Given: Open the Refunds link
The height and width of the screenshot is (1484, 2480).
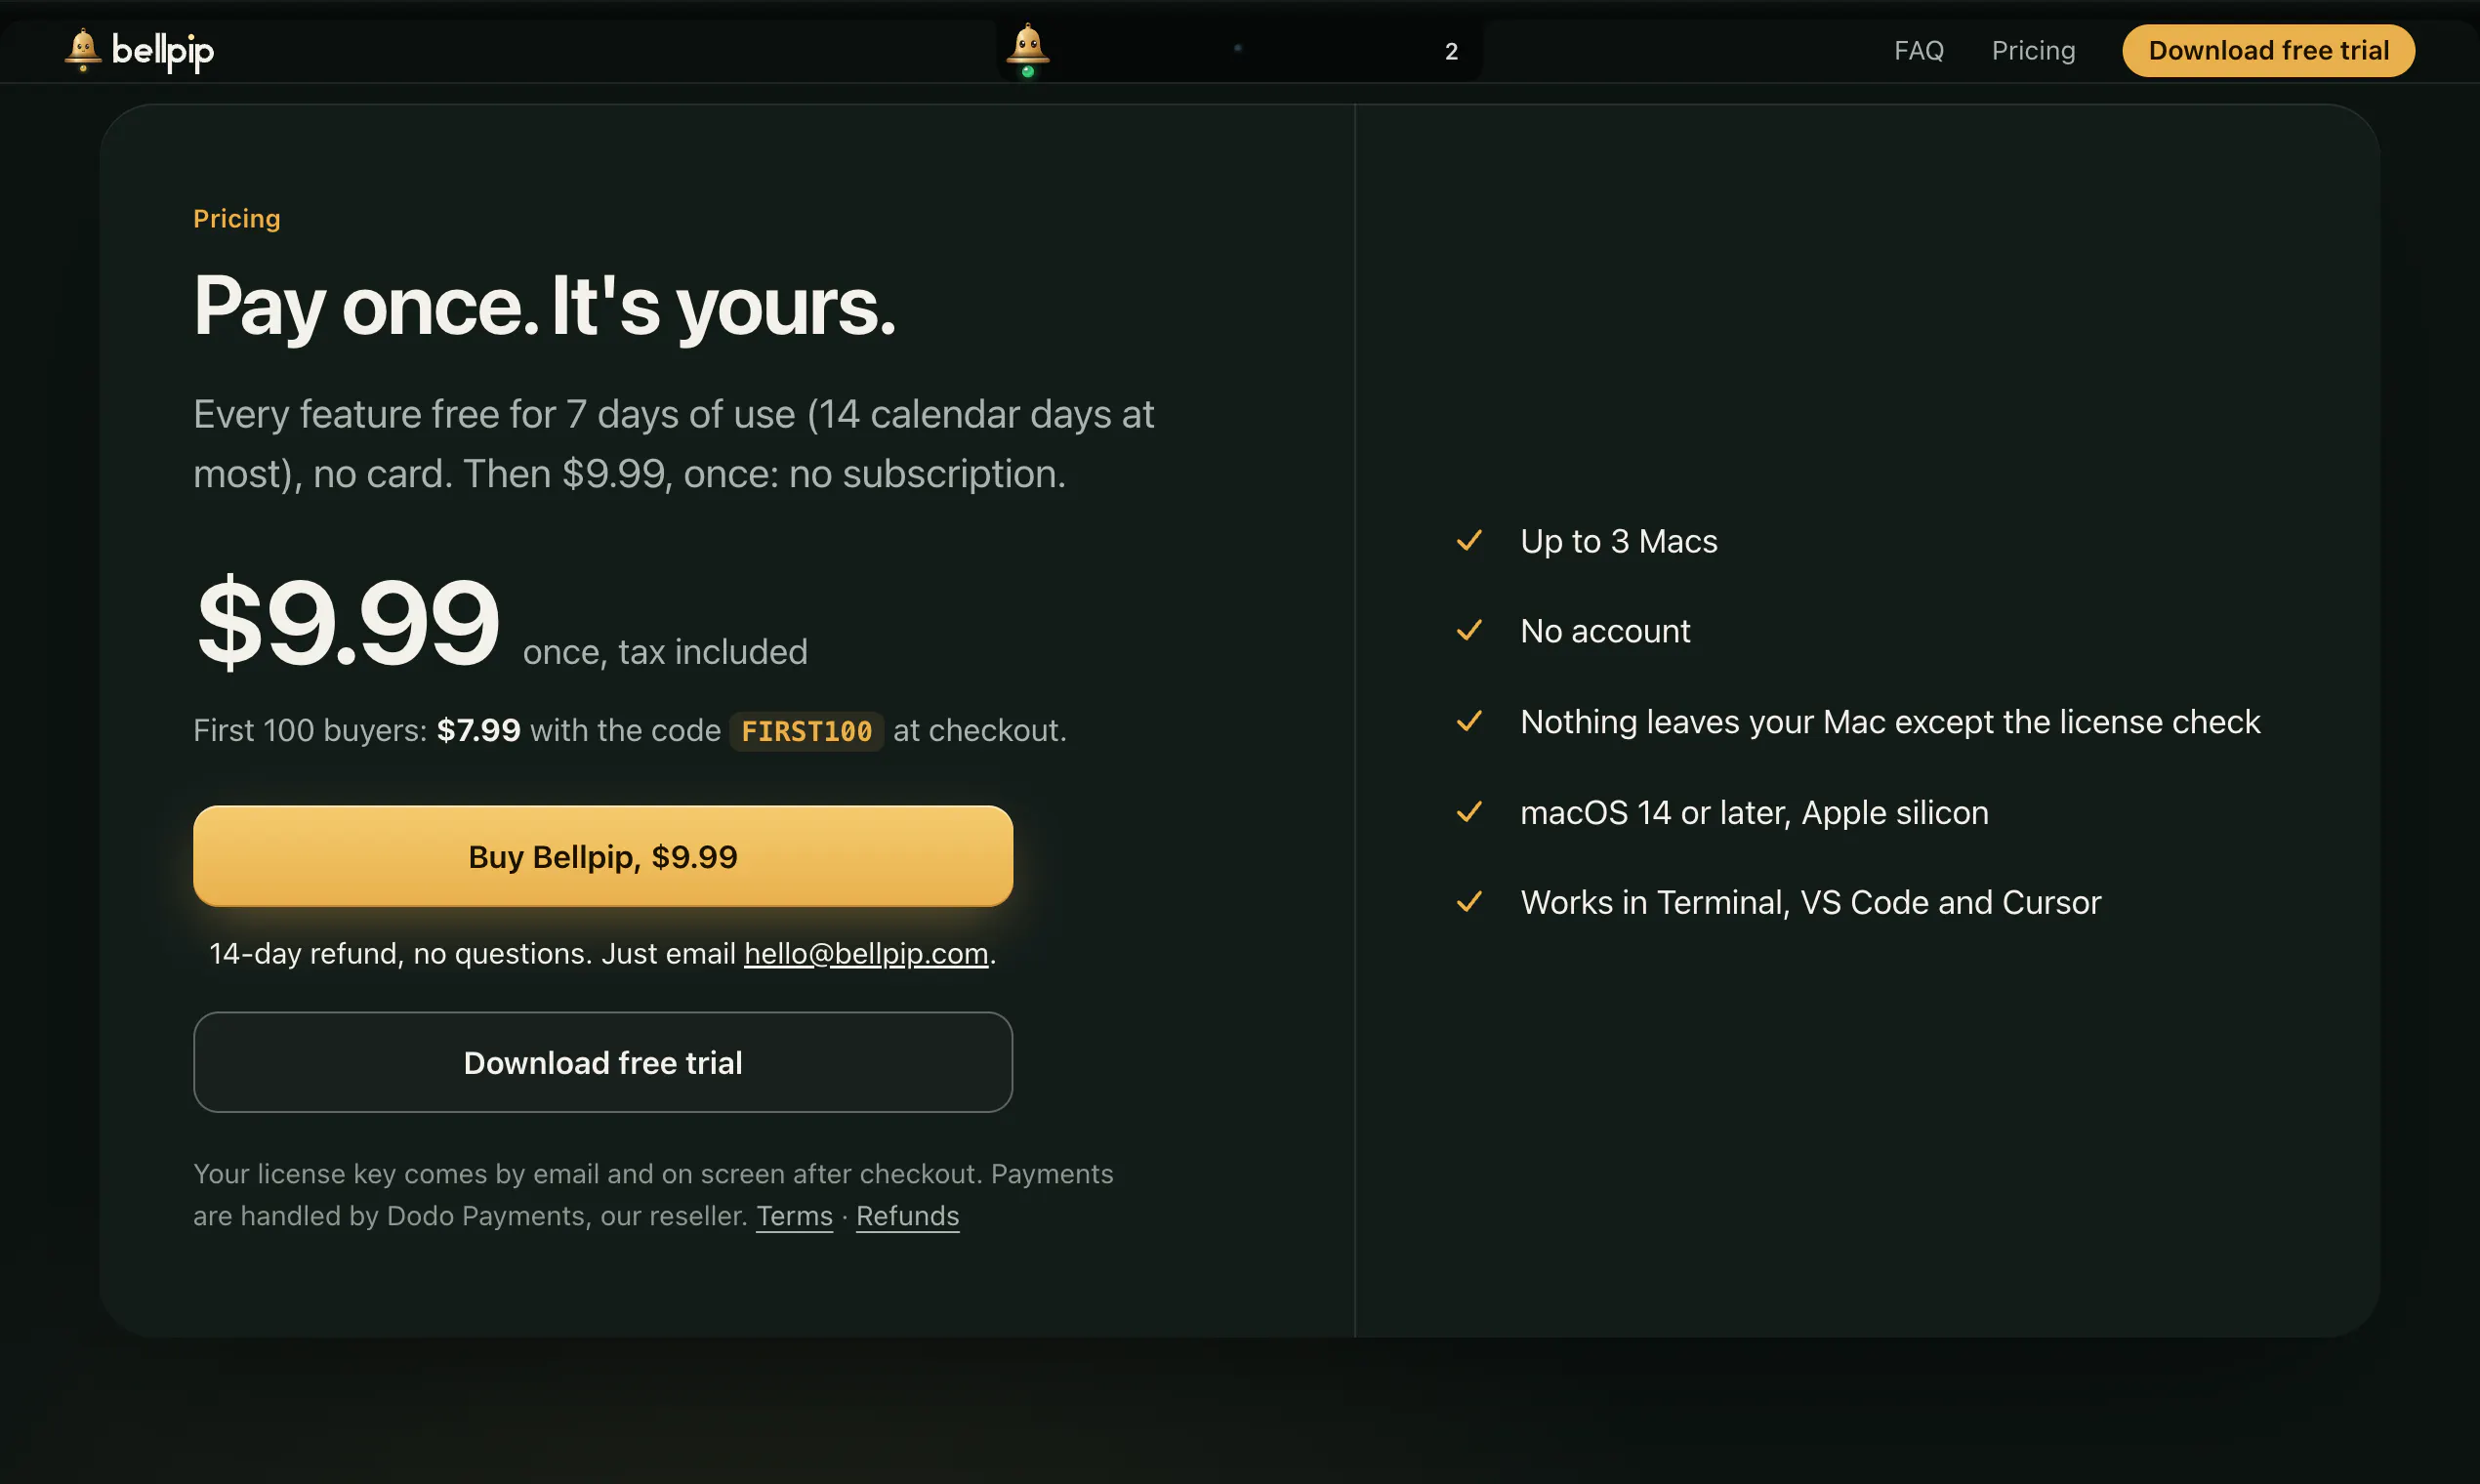Looking at the screenshot, I should (x=907, y=1216).
